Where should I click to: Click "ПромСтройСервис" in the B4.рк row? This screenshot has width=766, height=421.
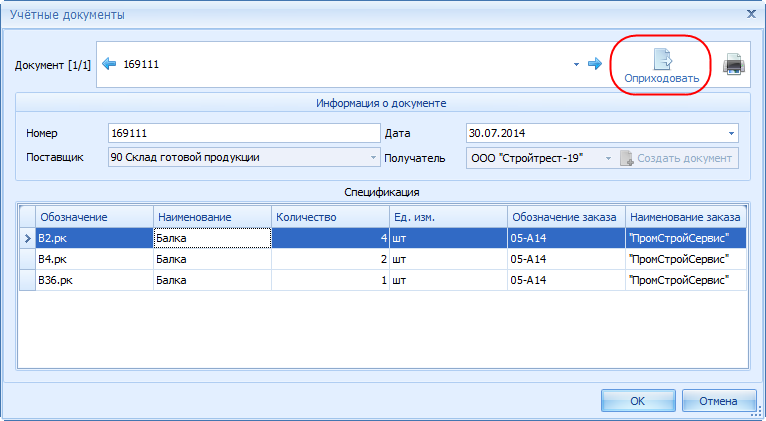(686, 259)
